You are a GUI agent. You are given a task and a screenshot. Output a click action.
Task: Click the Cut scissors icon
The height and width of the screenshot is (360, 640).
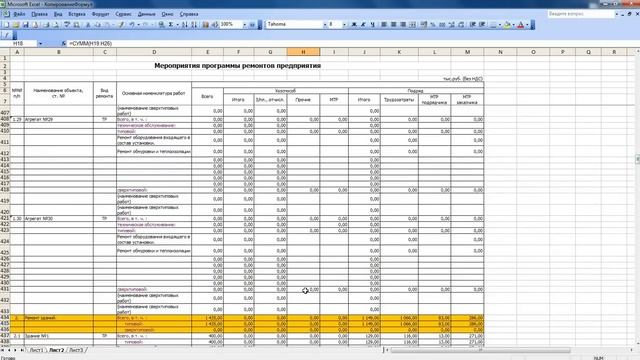click(88, 25)
